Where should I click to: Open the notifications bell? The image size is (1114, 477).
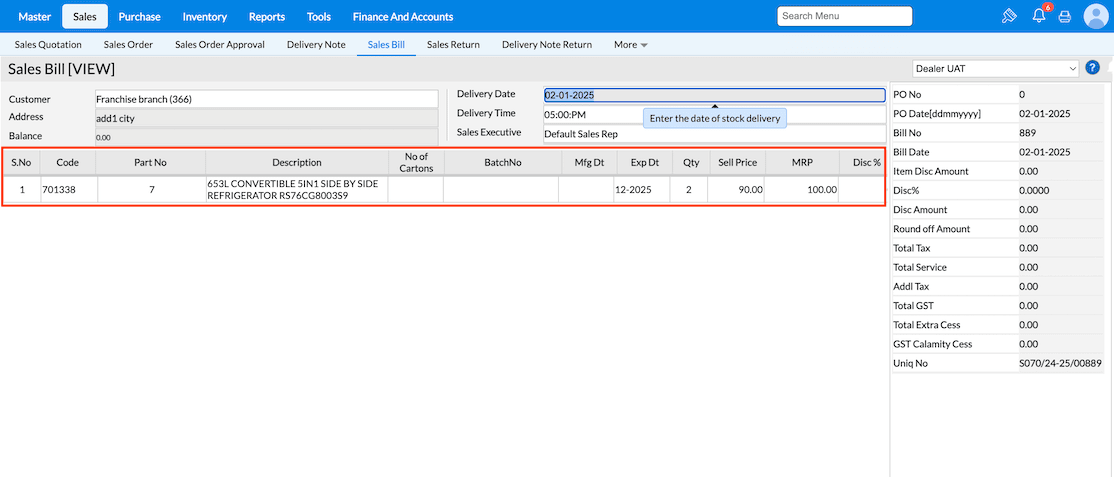(1038, 17)
